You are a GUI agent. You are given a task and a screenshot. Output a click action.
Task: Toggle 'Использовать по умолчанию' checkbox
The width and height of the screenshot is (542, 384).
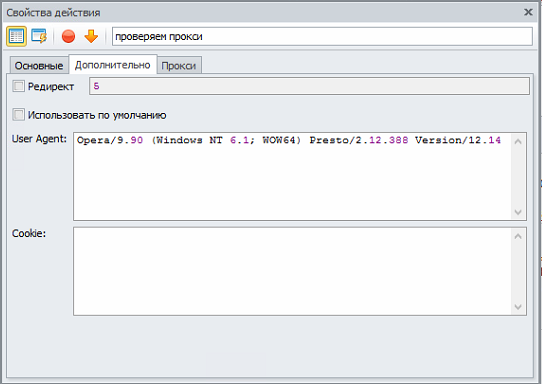(18, 115)
